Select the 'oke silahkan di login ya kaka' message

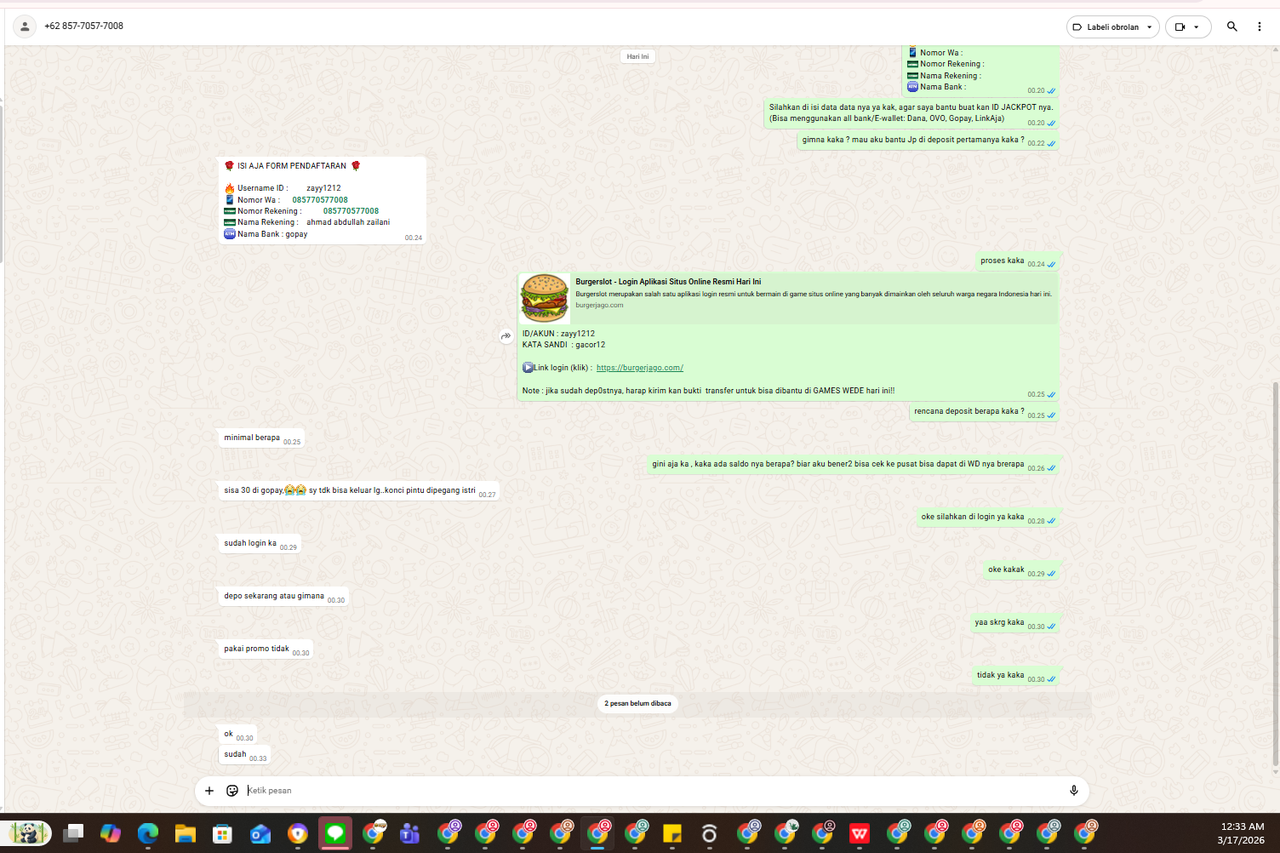(x=988, y=518)
